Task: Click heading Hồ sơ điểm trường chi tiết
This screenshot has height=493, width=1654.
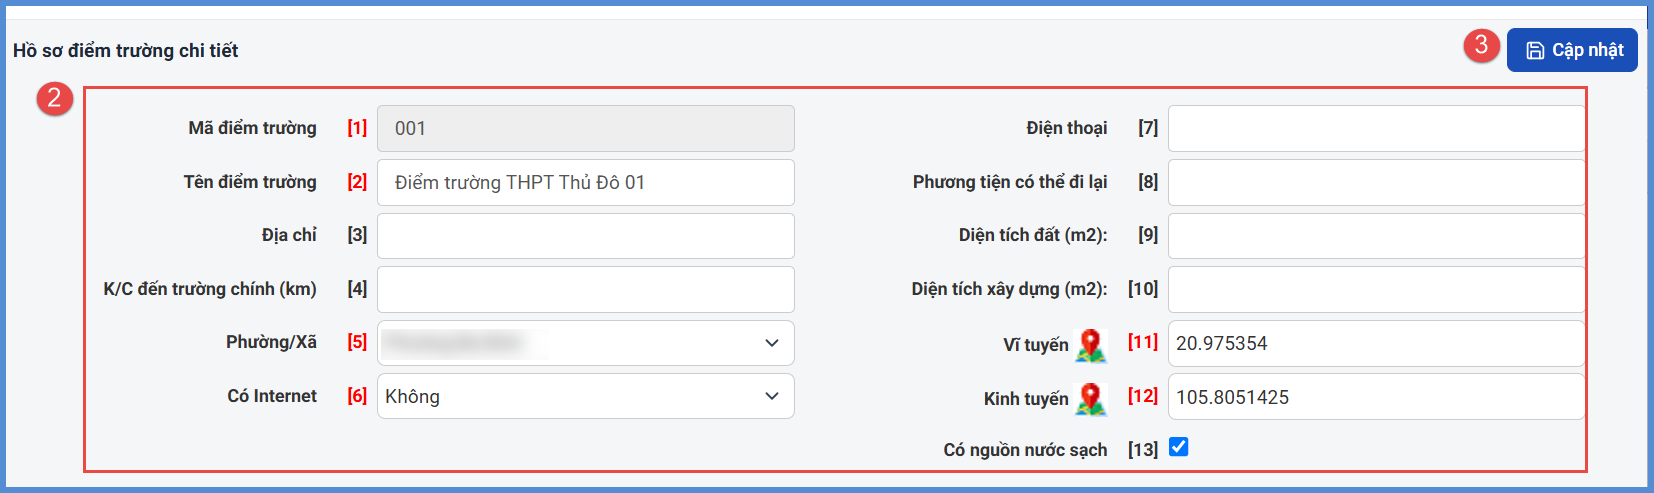Action: [126, 50]
